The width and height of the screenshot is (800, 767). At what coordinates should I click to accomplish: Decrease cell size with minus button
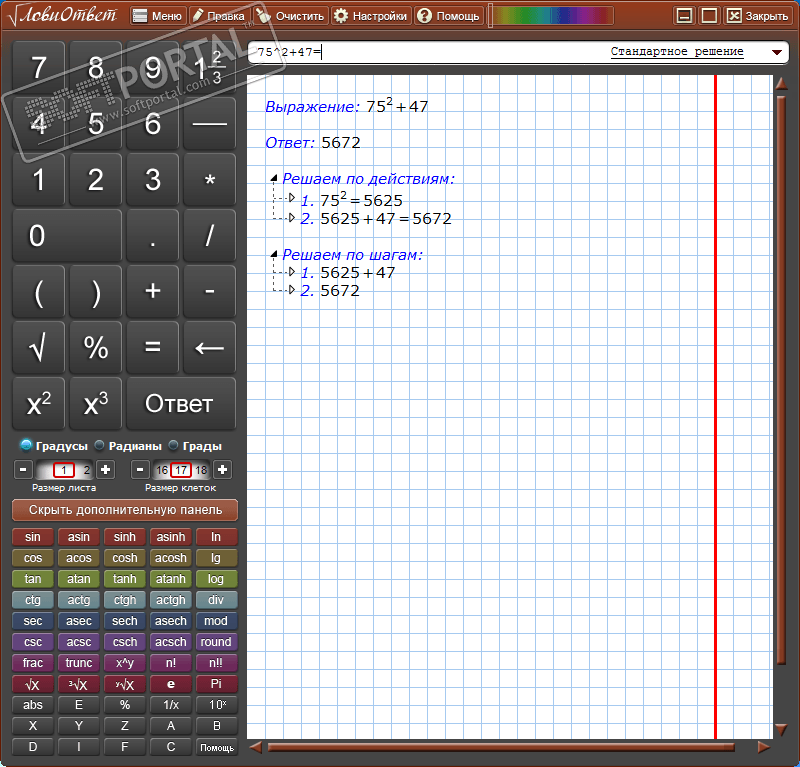(140, 469)
